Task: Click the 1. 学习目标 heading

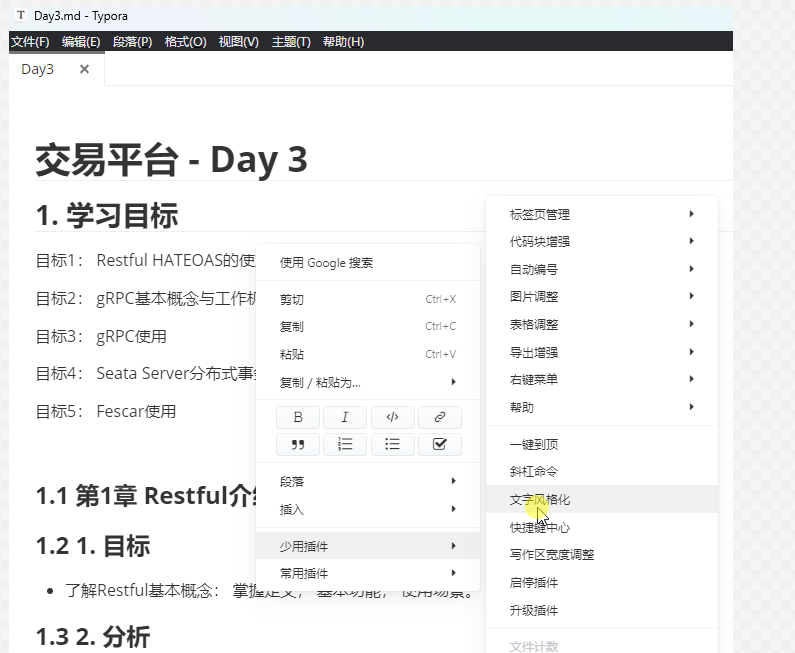Action: click(x=107, y=215)
